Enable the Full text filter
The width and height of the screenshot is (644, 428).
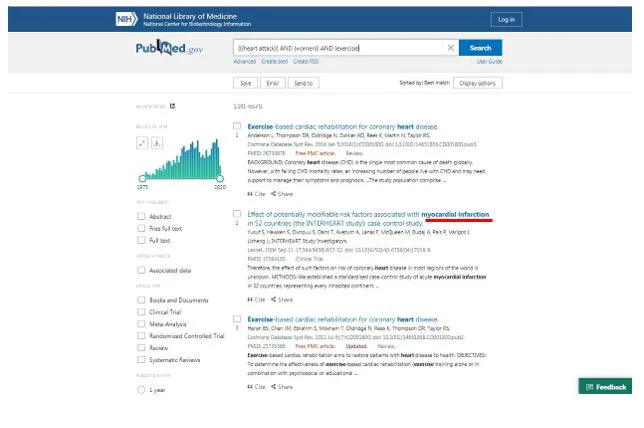pyautogui.click(x=141, y=240)
